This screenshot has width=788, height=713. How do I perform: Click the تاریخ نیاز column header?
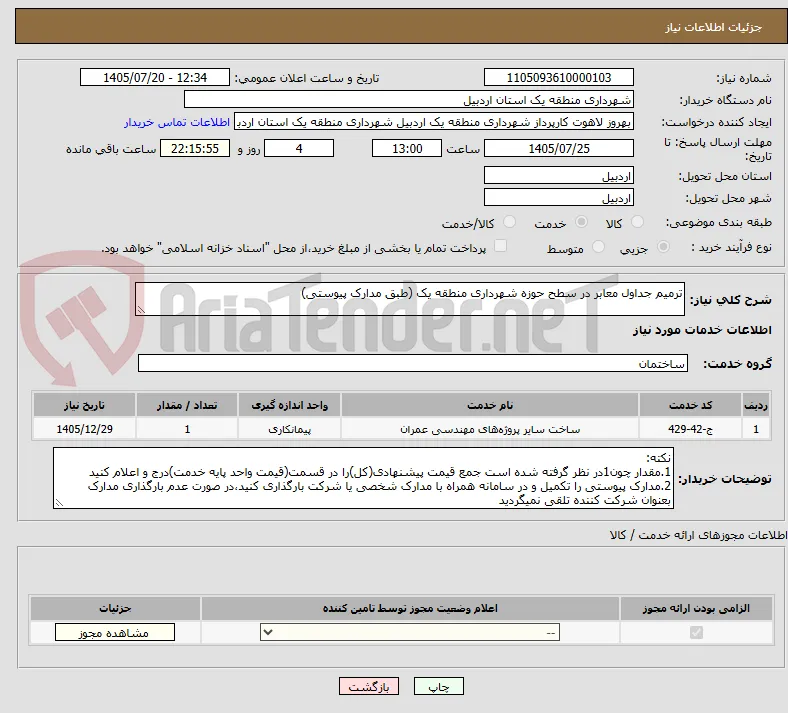[x=84, y=405]
